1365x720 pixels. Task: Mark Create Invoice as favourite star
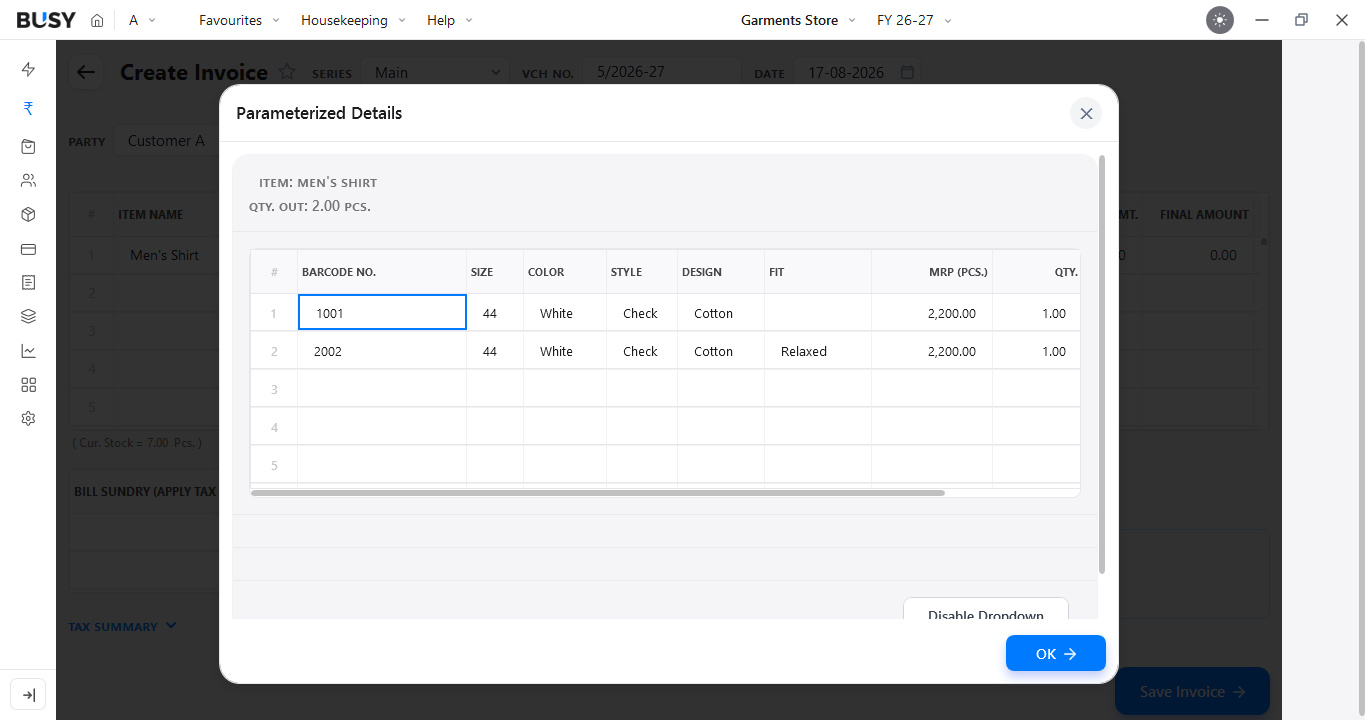point(287,72)
